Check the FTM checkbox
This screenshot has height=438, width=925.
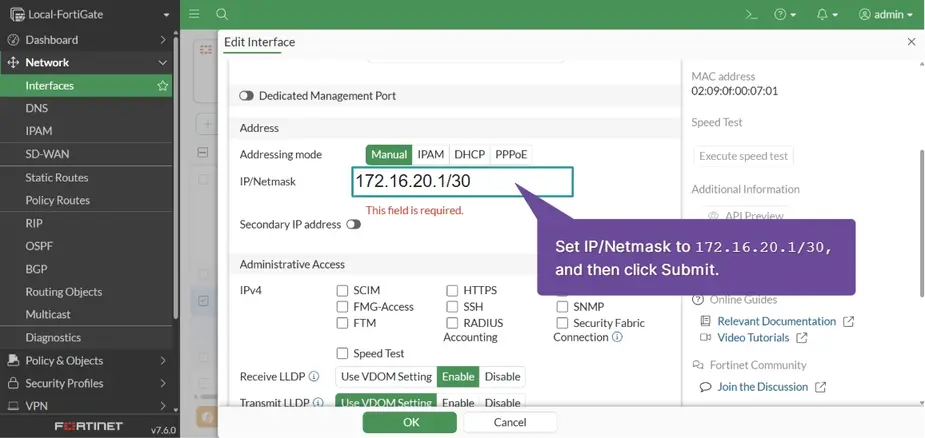coord(342,323)
